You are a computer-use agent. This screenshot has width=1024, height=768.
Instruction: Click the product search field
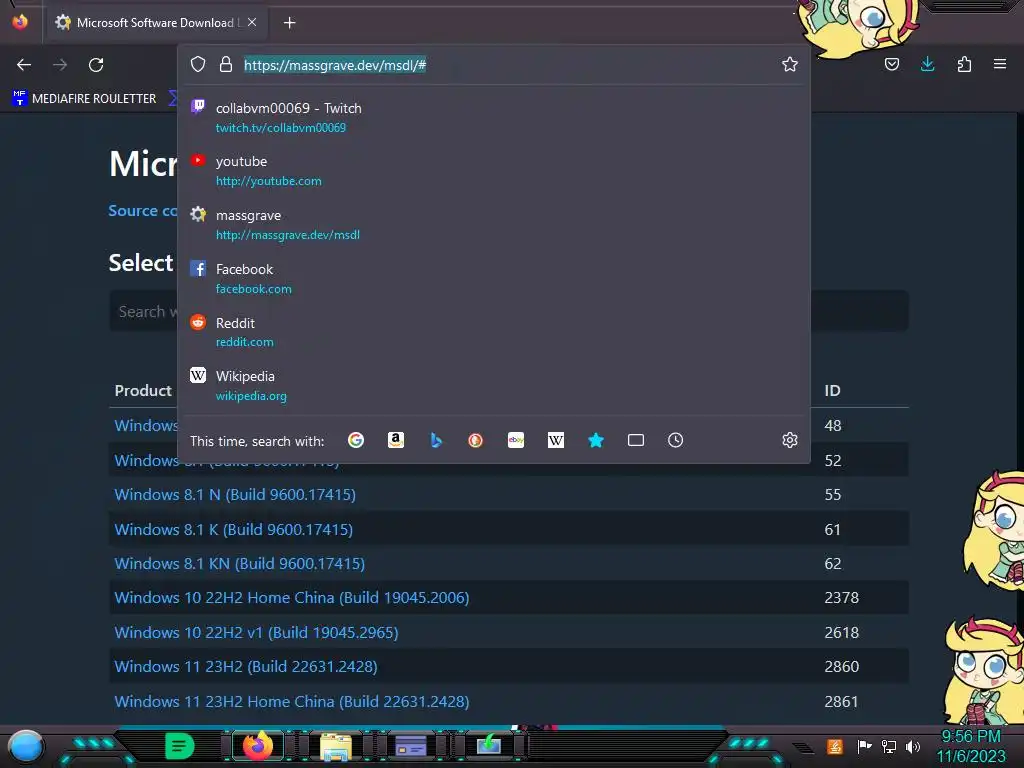click(x=509, y=311)
